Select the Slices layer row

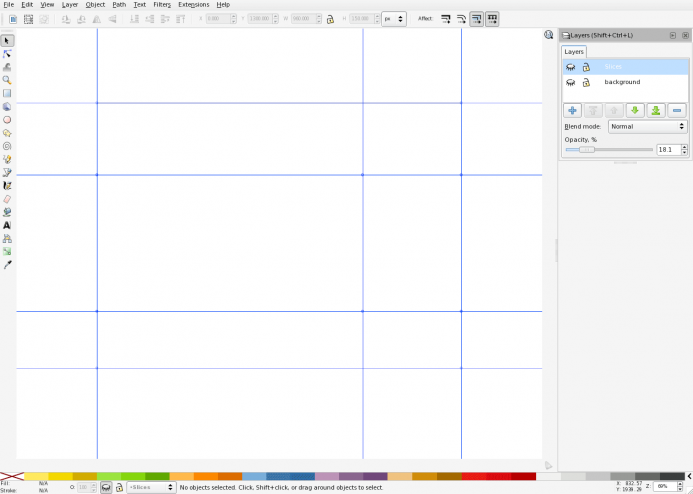pos(625,67)
